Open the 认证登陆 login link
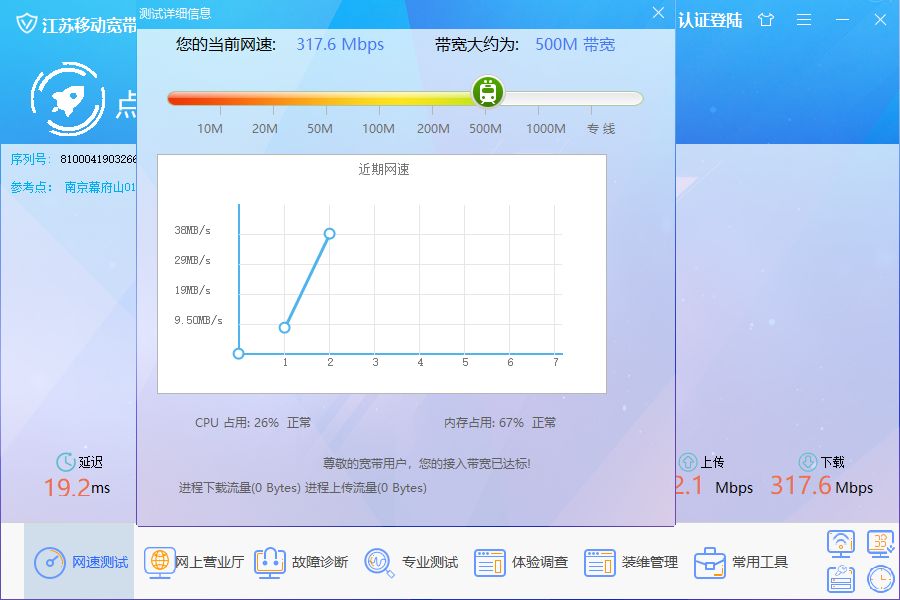The height and width of the screenshot is (600, 900). pos(710,21)
